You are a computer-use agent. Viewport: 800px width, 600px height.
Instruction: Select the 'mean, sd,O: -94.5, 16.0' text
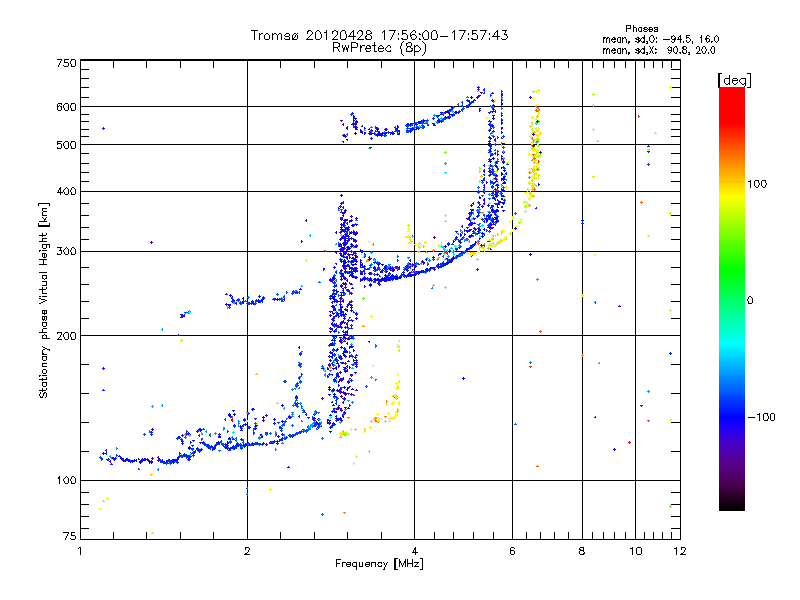coord(661,39)
